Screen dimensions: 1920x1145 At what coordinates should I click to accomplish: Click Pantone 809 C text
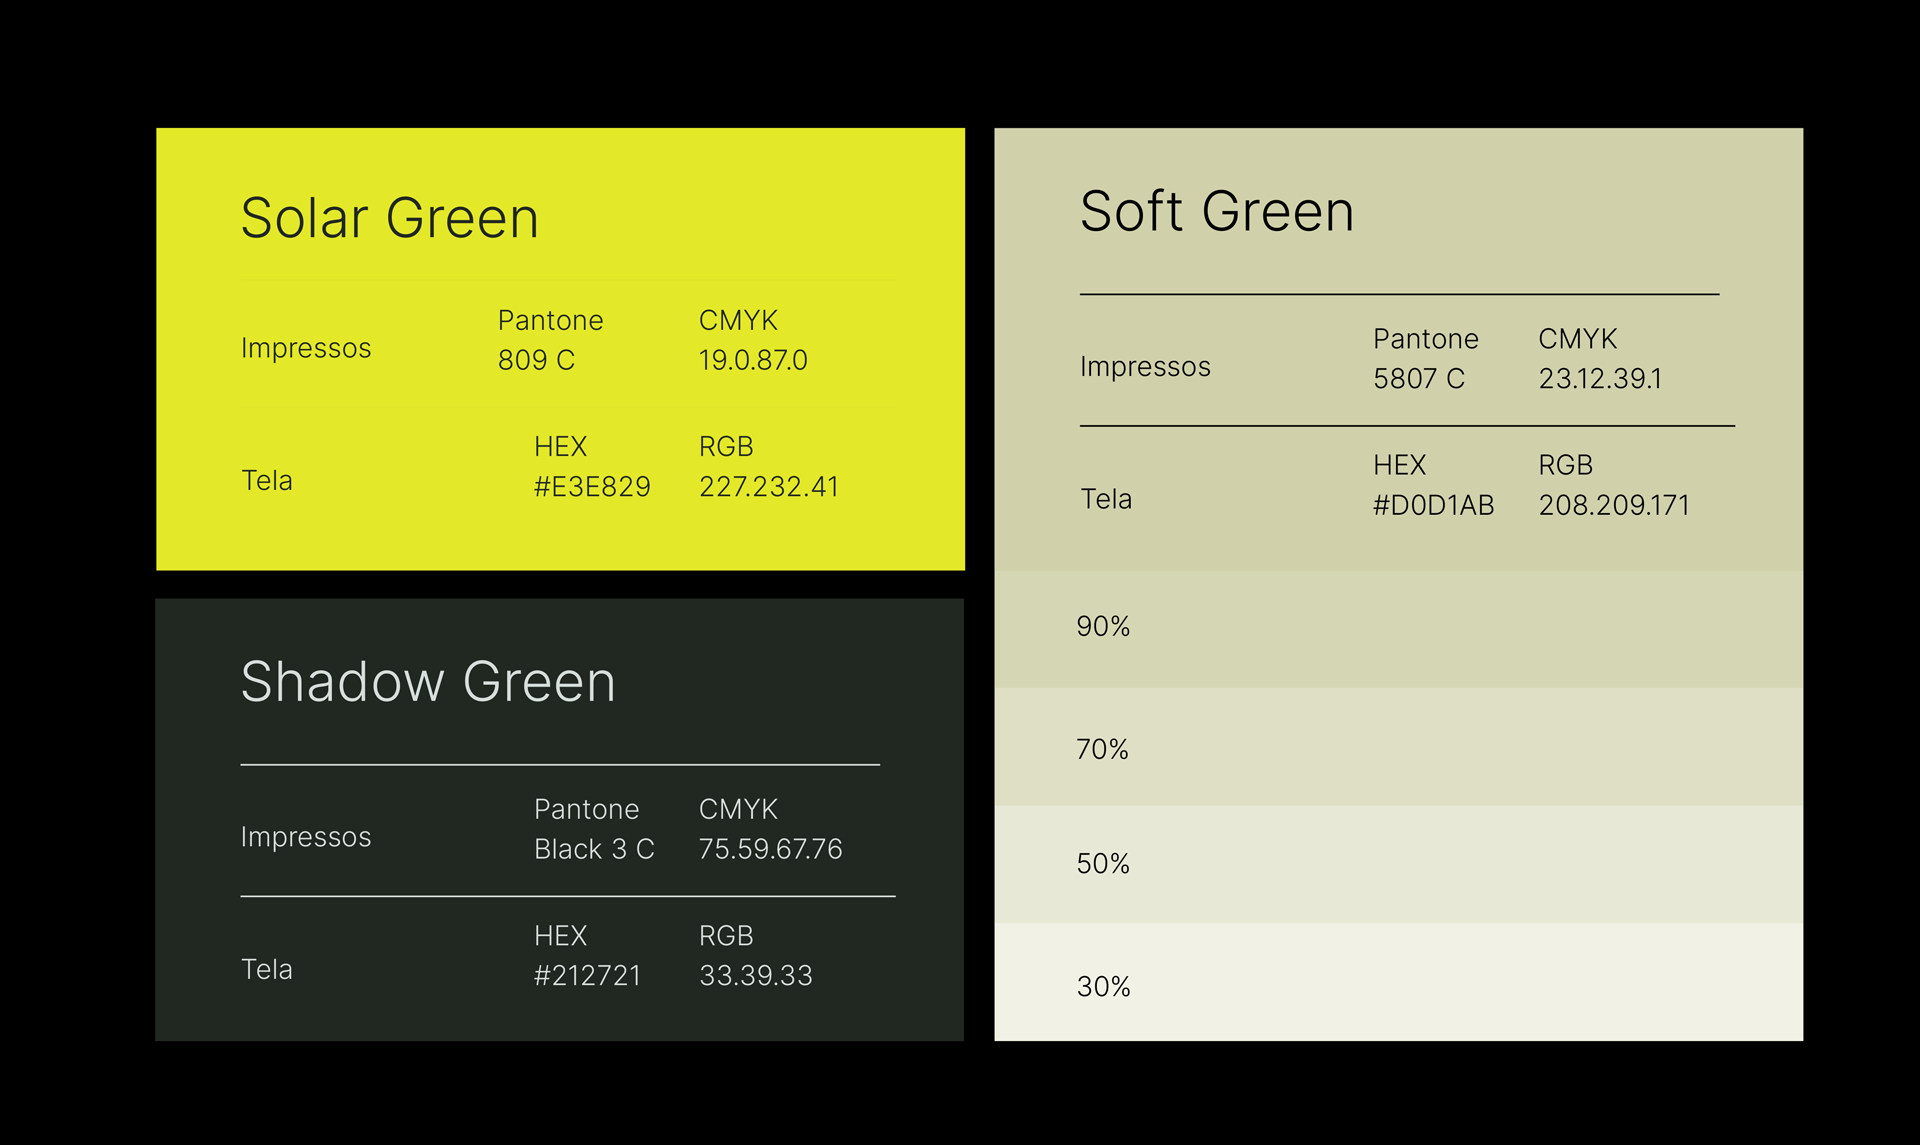coord(537,360)
